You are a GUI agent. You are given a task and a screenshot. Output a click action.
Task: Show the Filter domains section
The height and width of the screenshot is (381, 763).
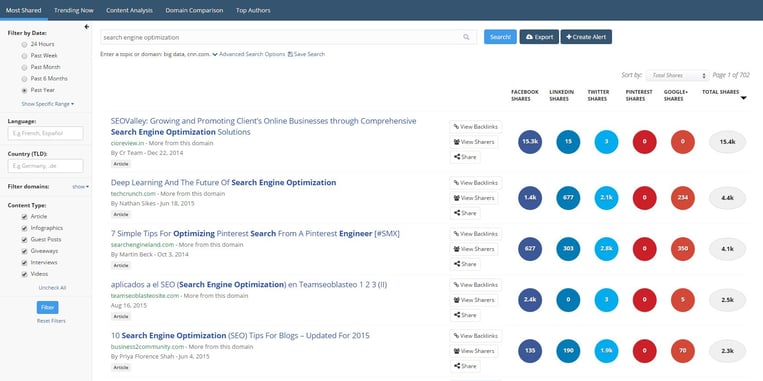coord(80,186)
